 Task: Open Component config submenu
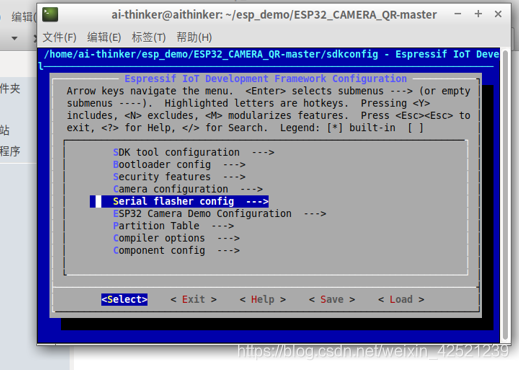(x=176, y=251)
